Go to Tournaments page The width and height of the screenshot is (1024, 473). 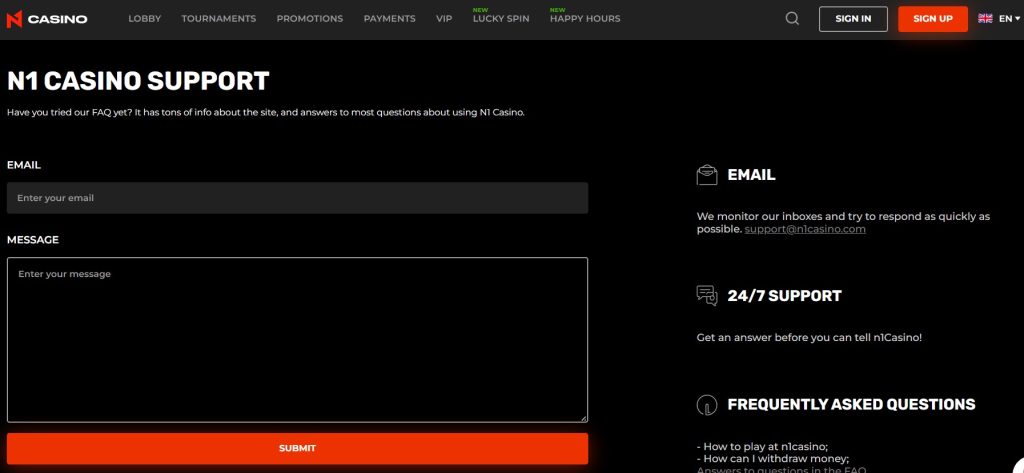(219, 19)
